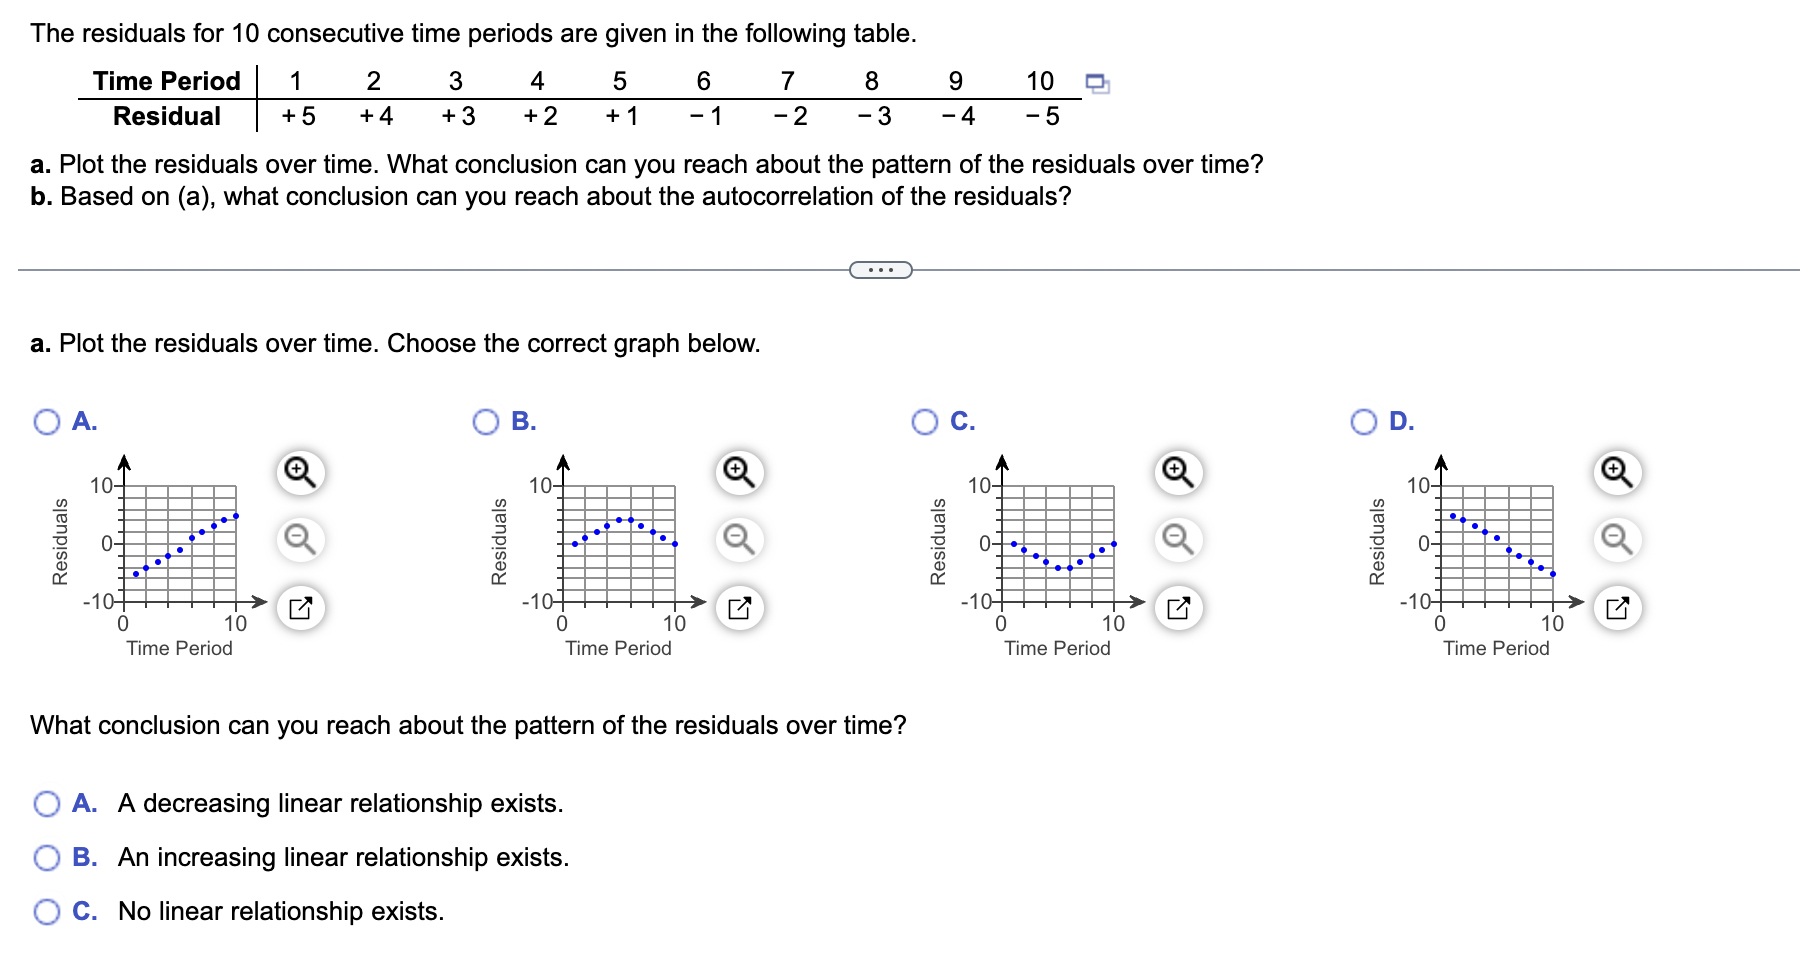Click the zoom-in magnifier on graph A
This screenshot has width=1804, height=954.
299,471
